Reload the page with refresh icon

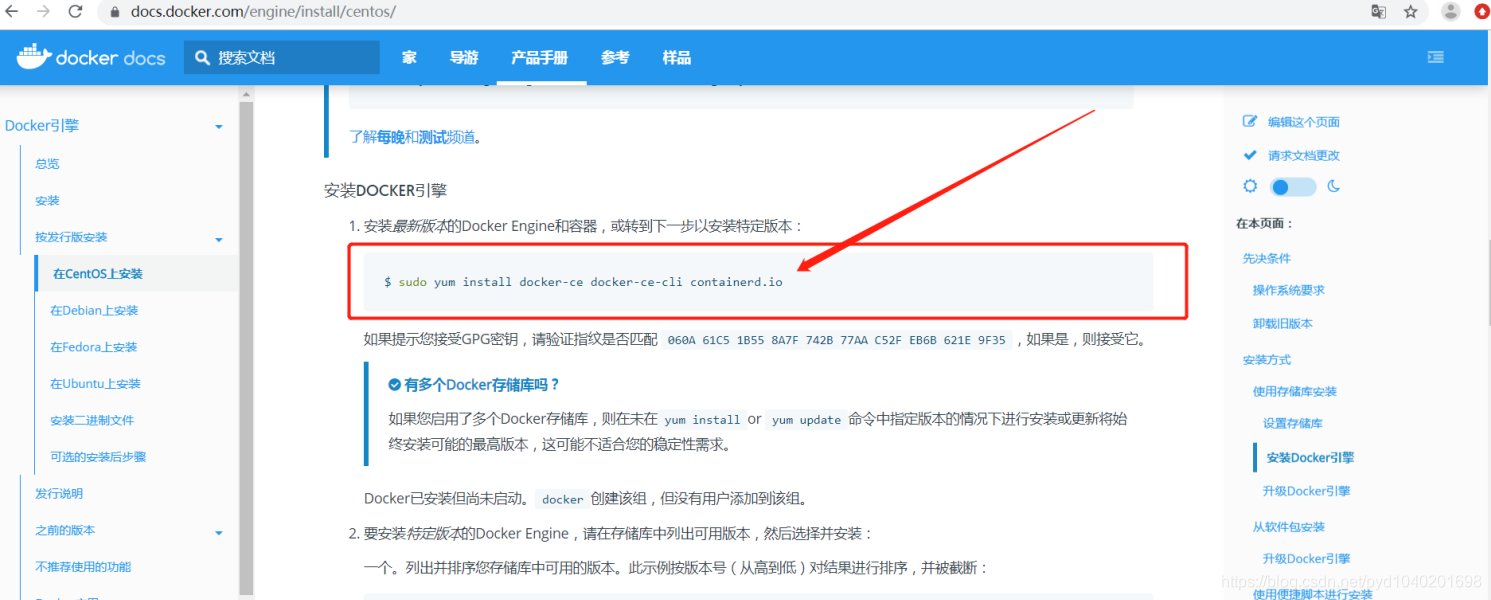coord(75,12)
